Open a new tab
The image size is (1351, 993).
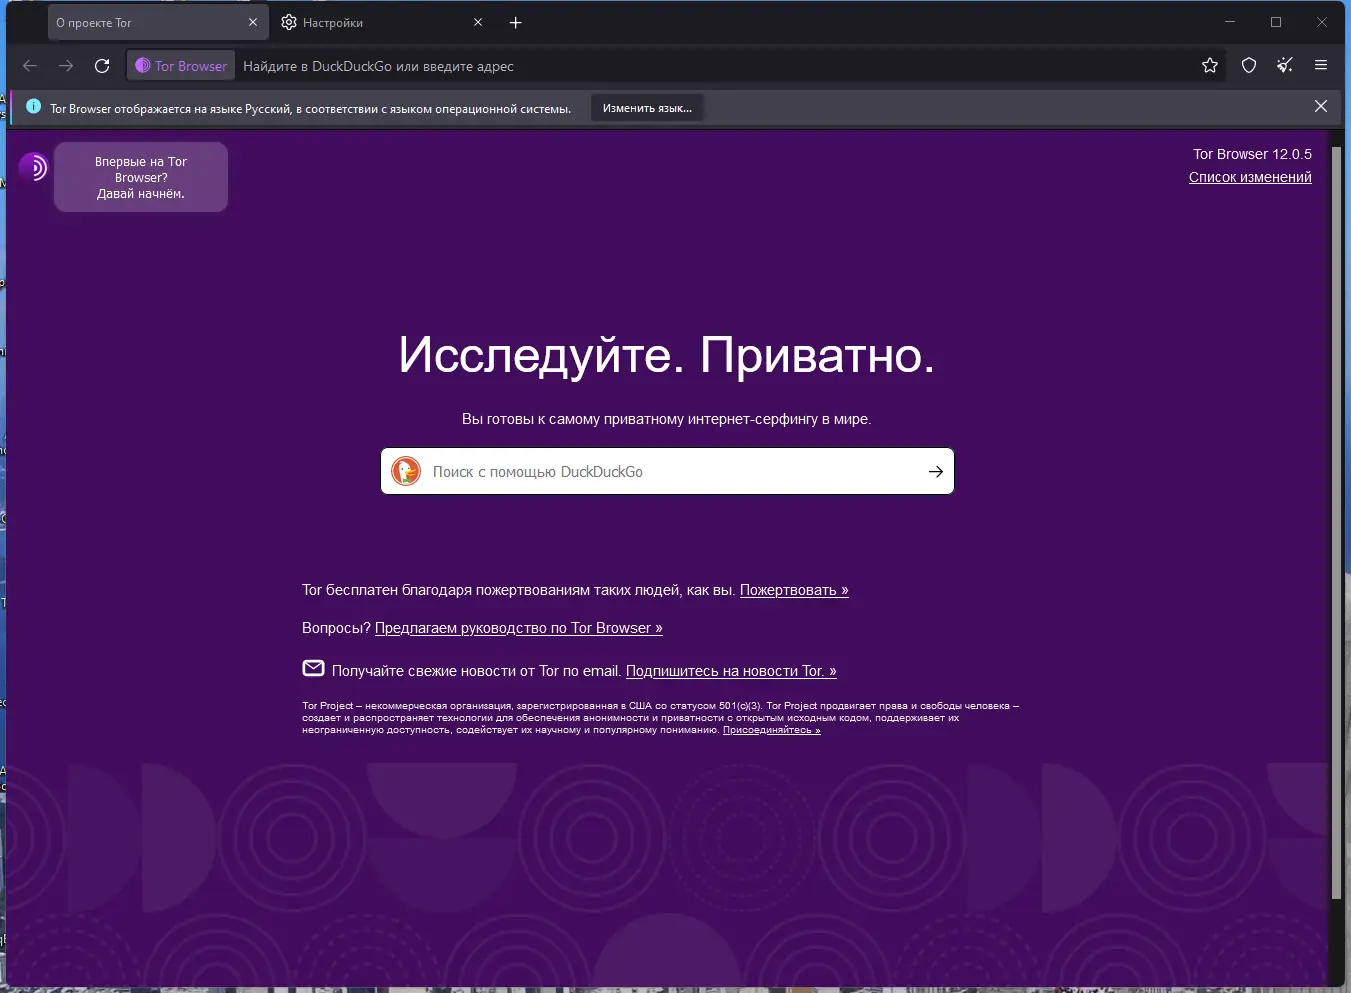[516, 22]
